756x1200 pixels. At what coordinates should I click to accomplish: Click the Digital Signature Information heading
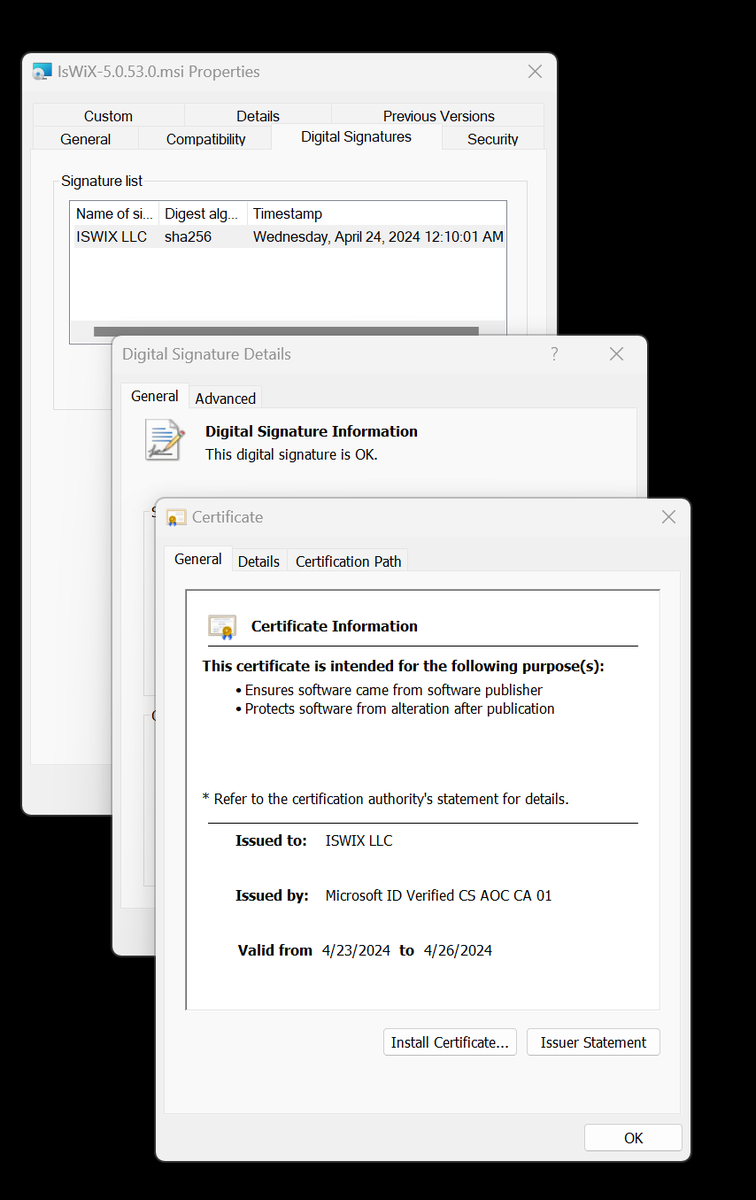coord(311,431)
